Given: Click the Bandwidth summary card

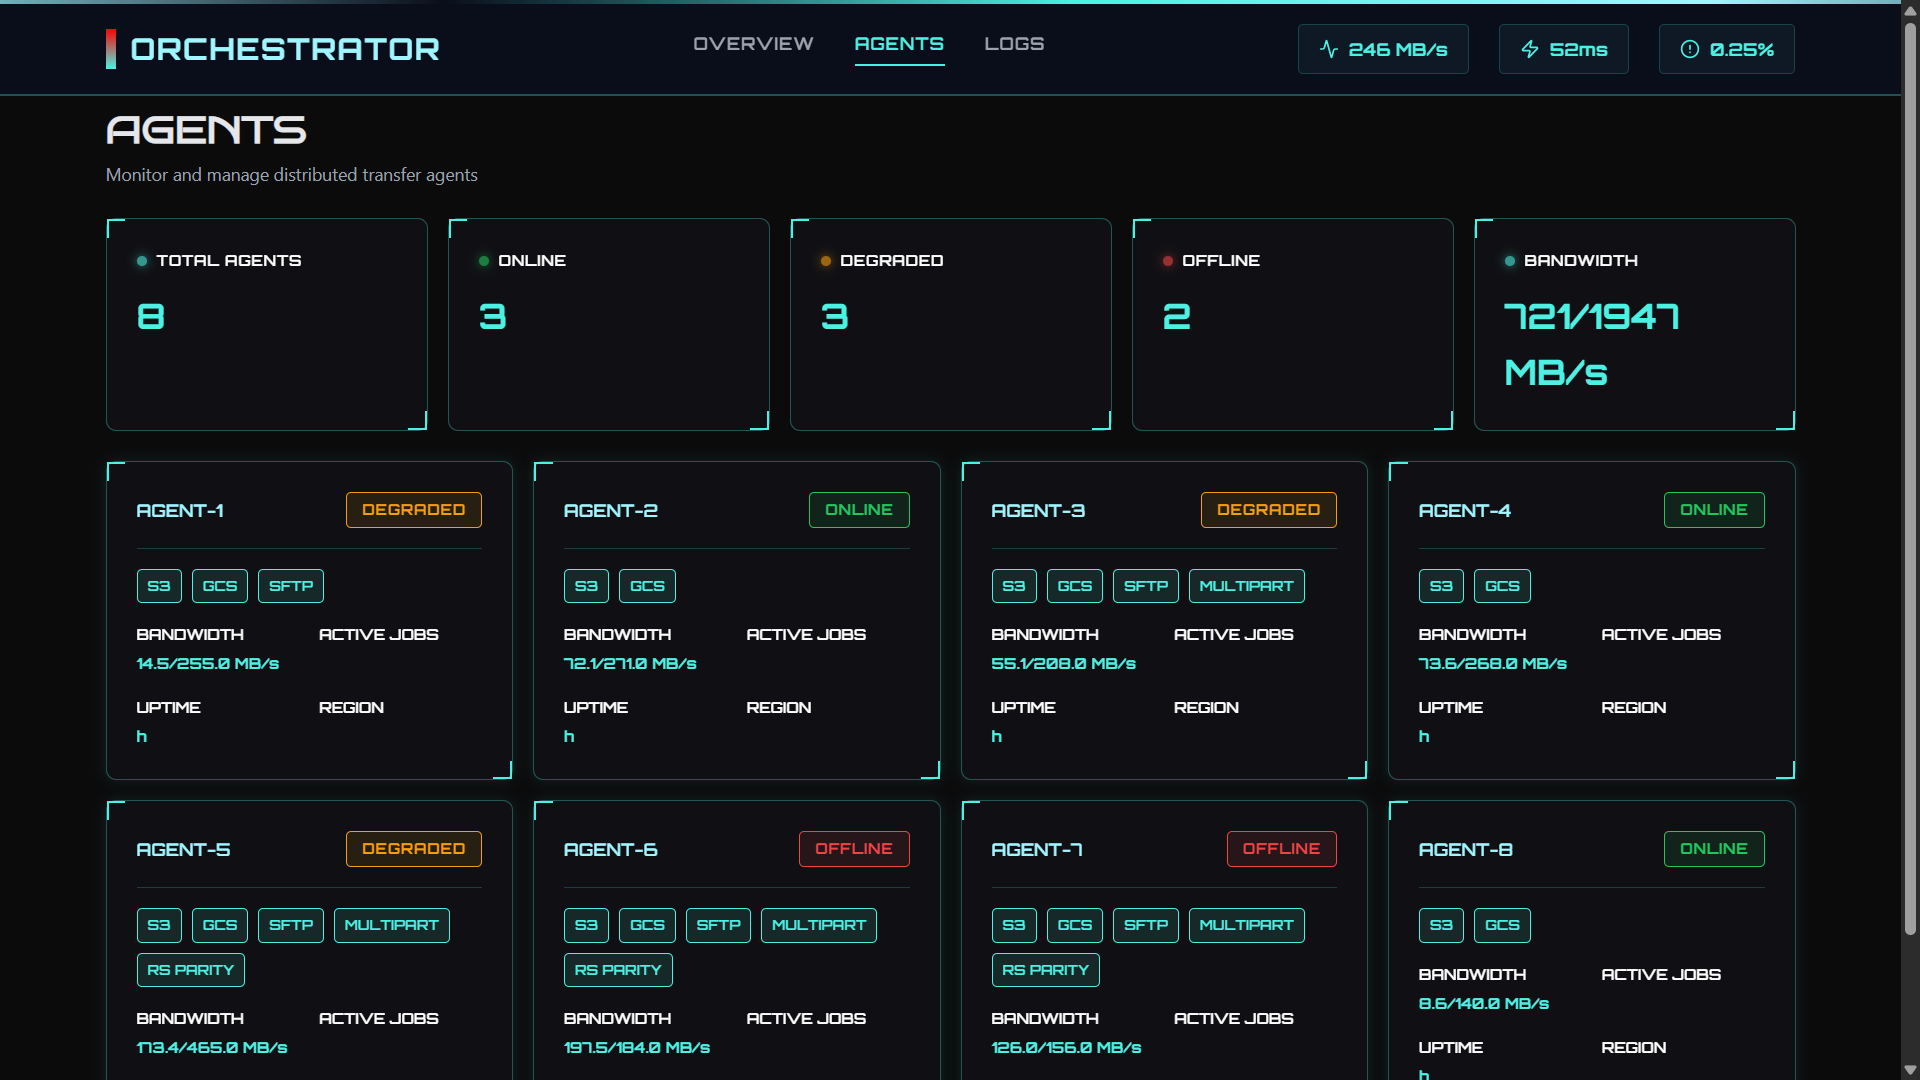Looking at the screenshot, I should coord(1634,325).
